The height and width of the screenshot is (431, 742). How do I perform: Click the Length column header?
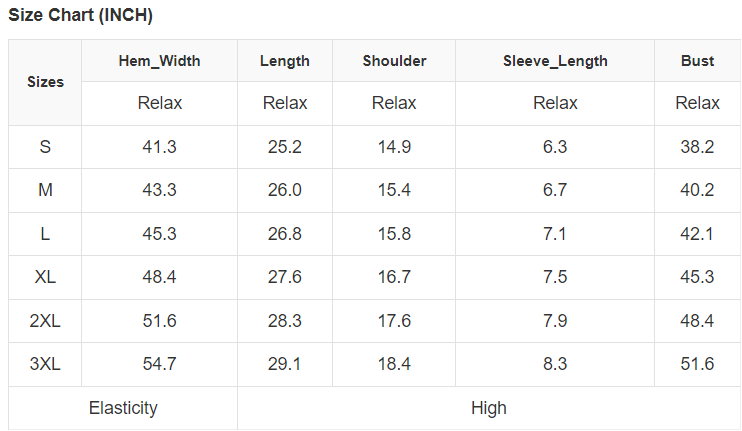click(285, 61)
